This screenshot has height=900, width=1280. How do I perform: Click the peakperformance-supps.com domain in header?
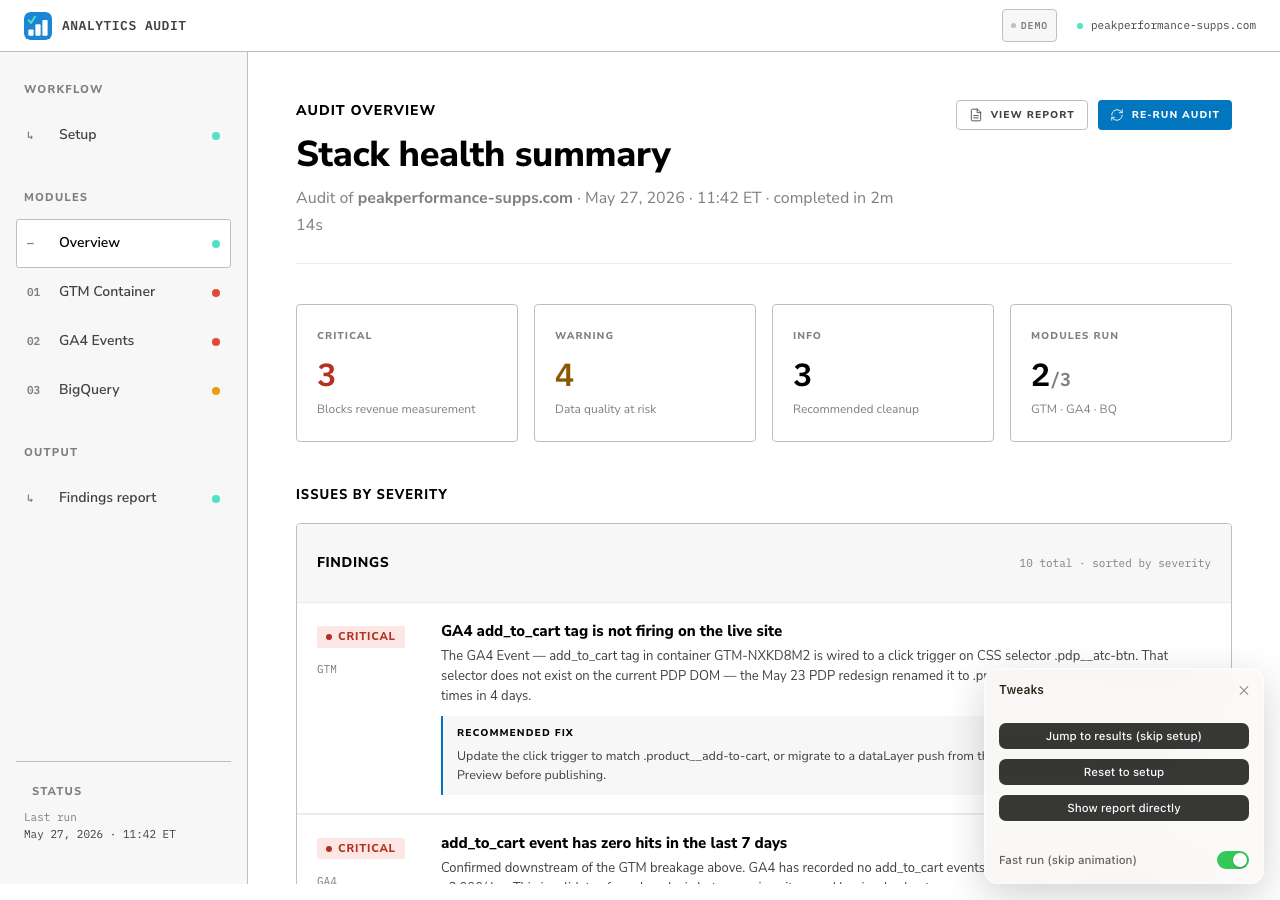click(x=1173, y=26)
